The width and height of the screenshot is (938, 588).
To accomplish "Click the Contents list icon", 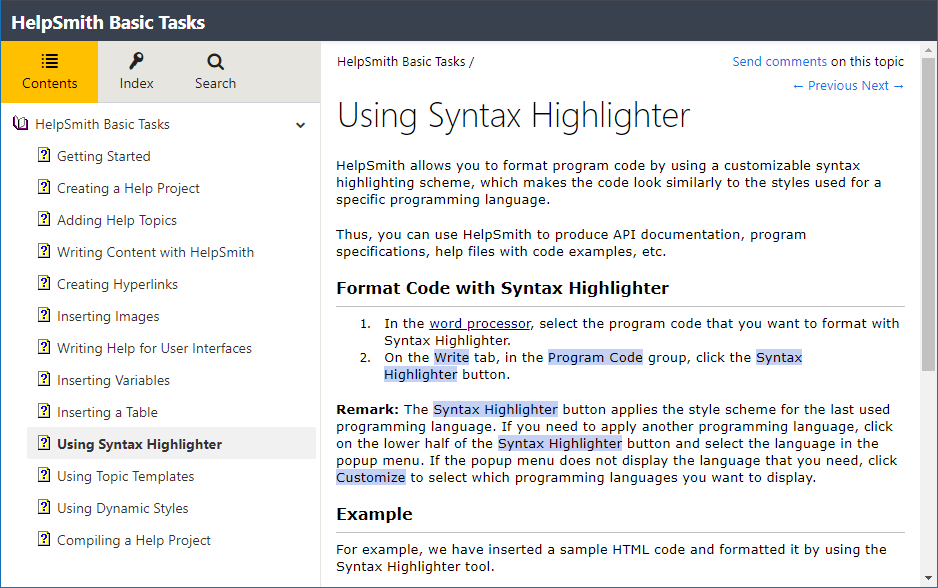I will [x=50, y=61].
